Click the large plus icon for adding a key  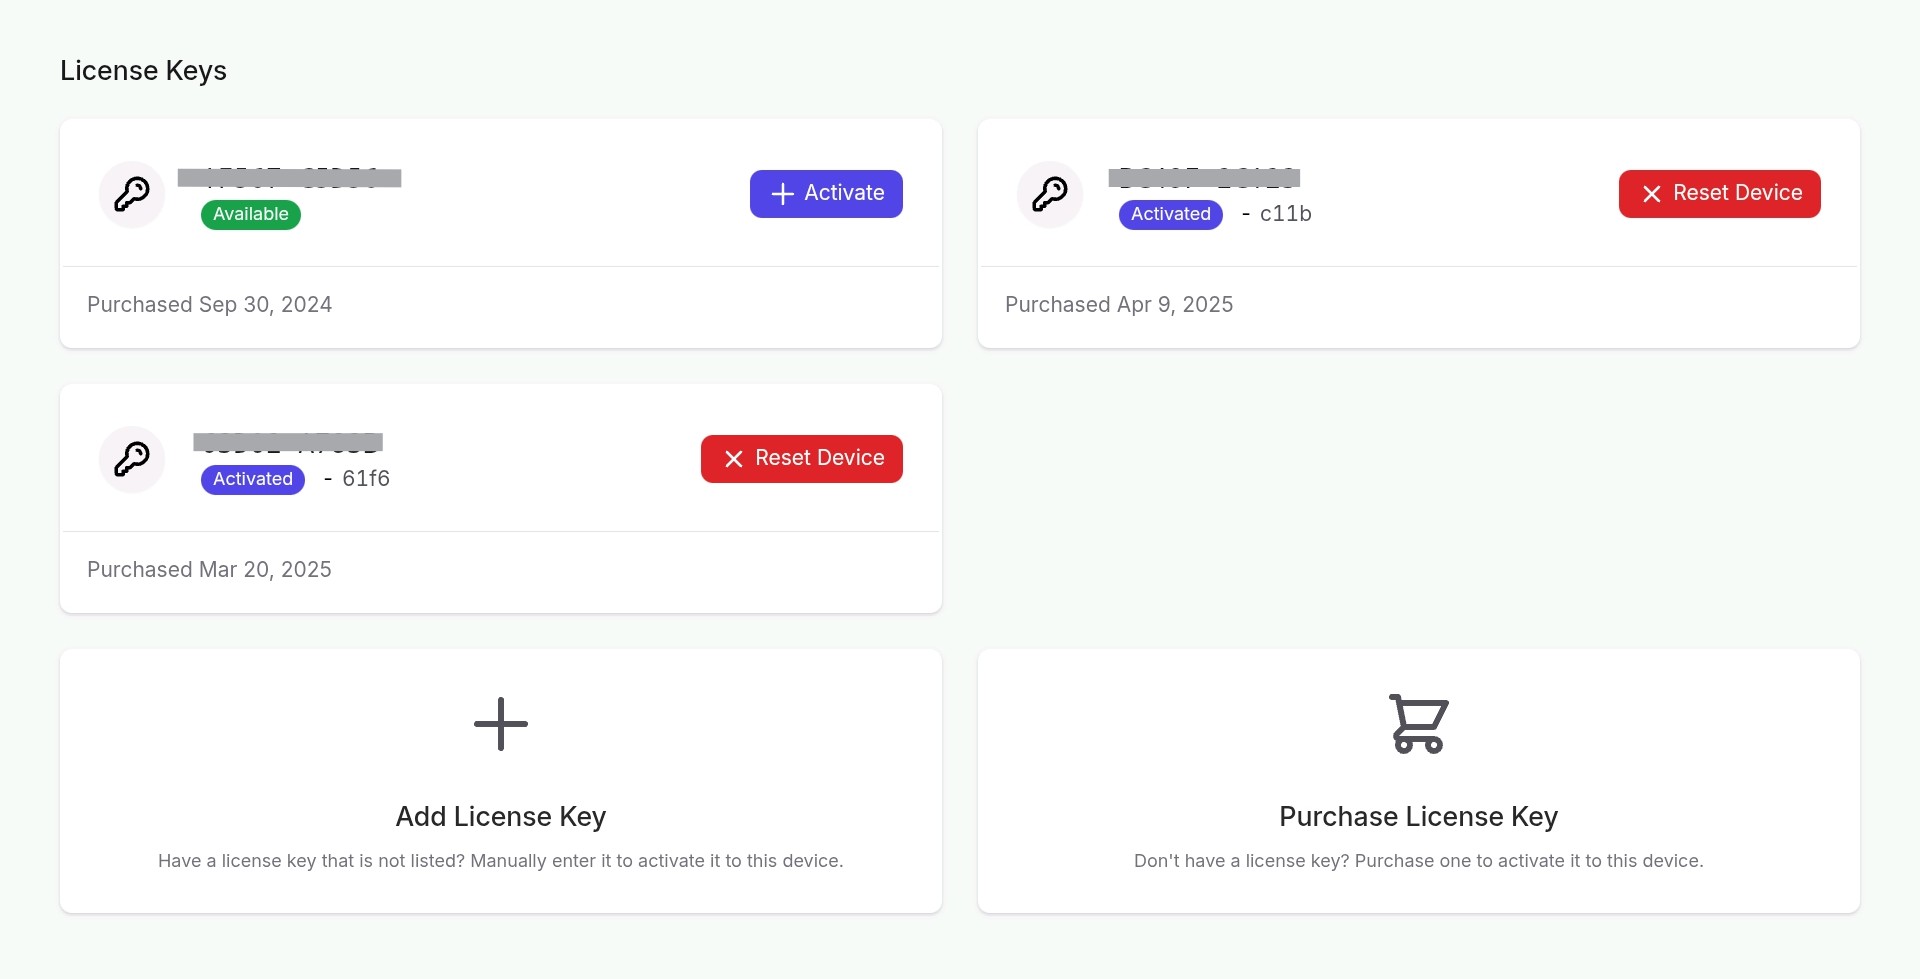coord(501,724)
